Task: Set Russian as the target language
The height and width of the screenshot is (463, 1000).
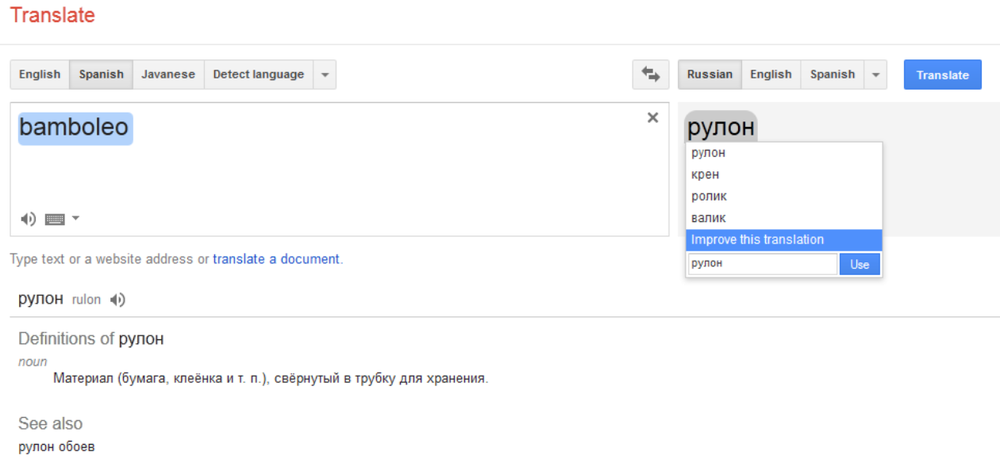Action: [710, 75]
